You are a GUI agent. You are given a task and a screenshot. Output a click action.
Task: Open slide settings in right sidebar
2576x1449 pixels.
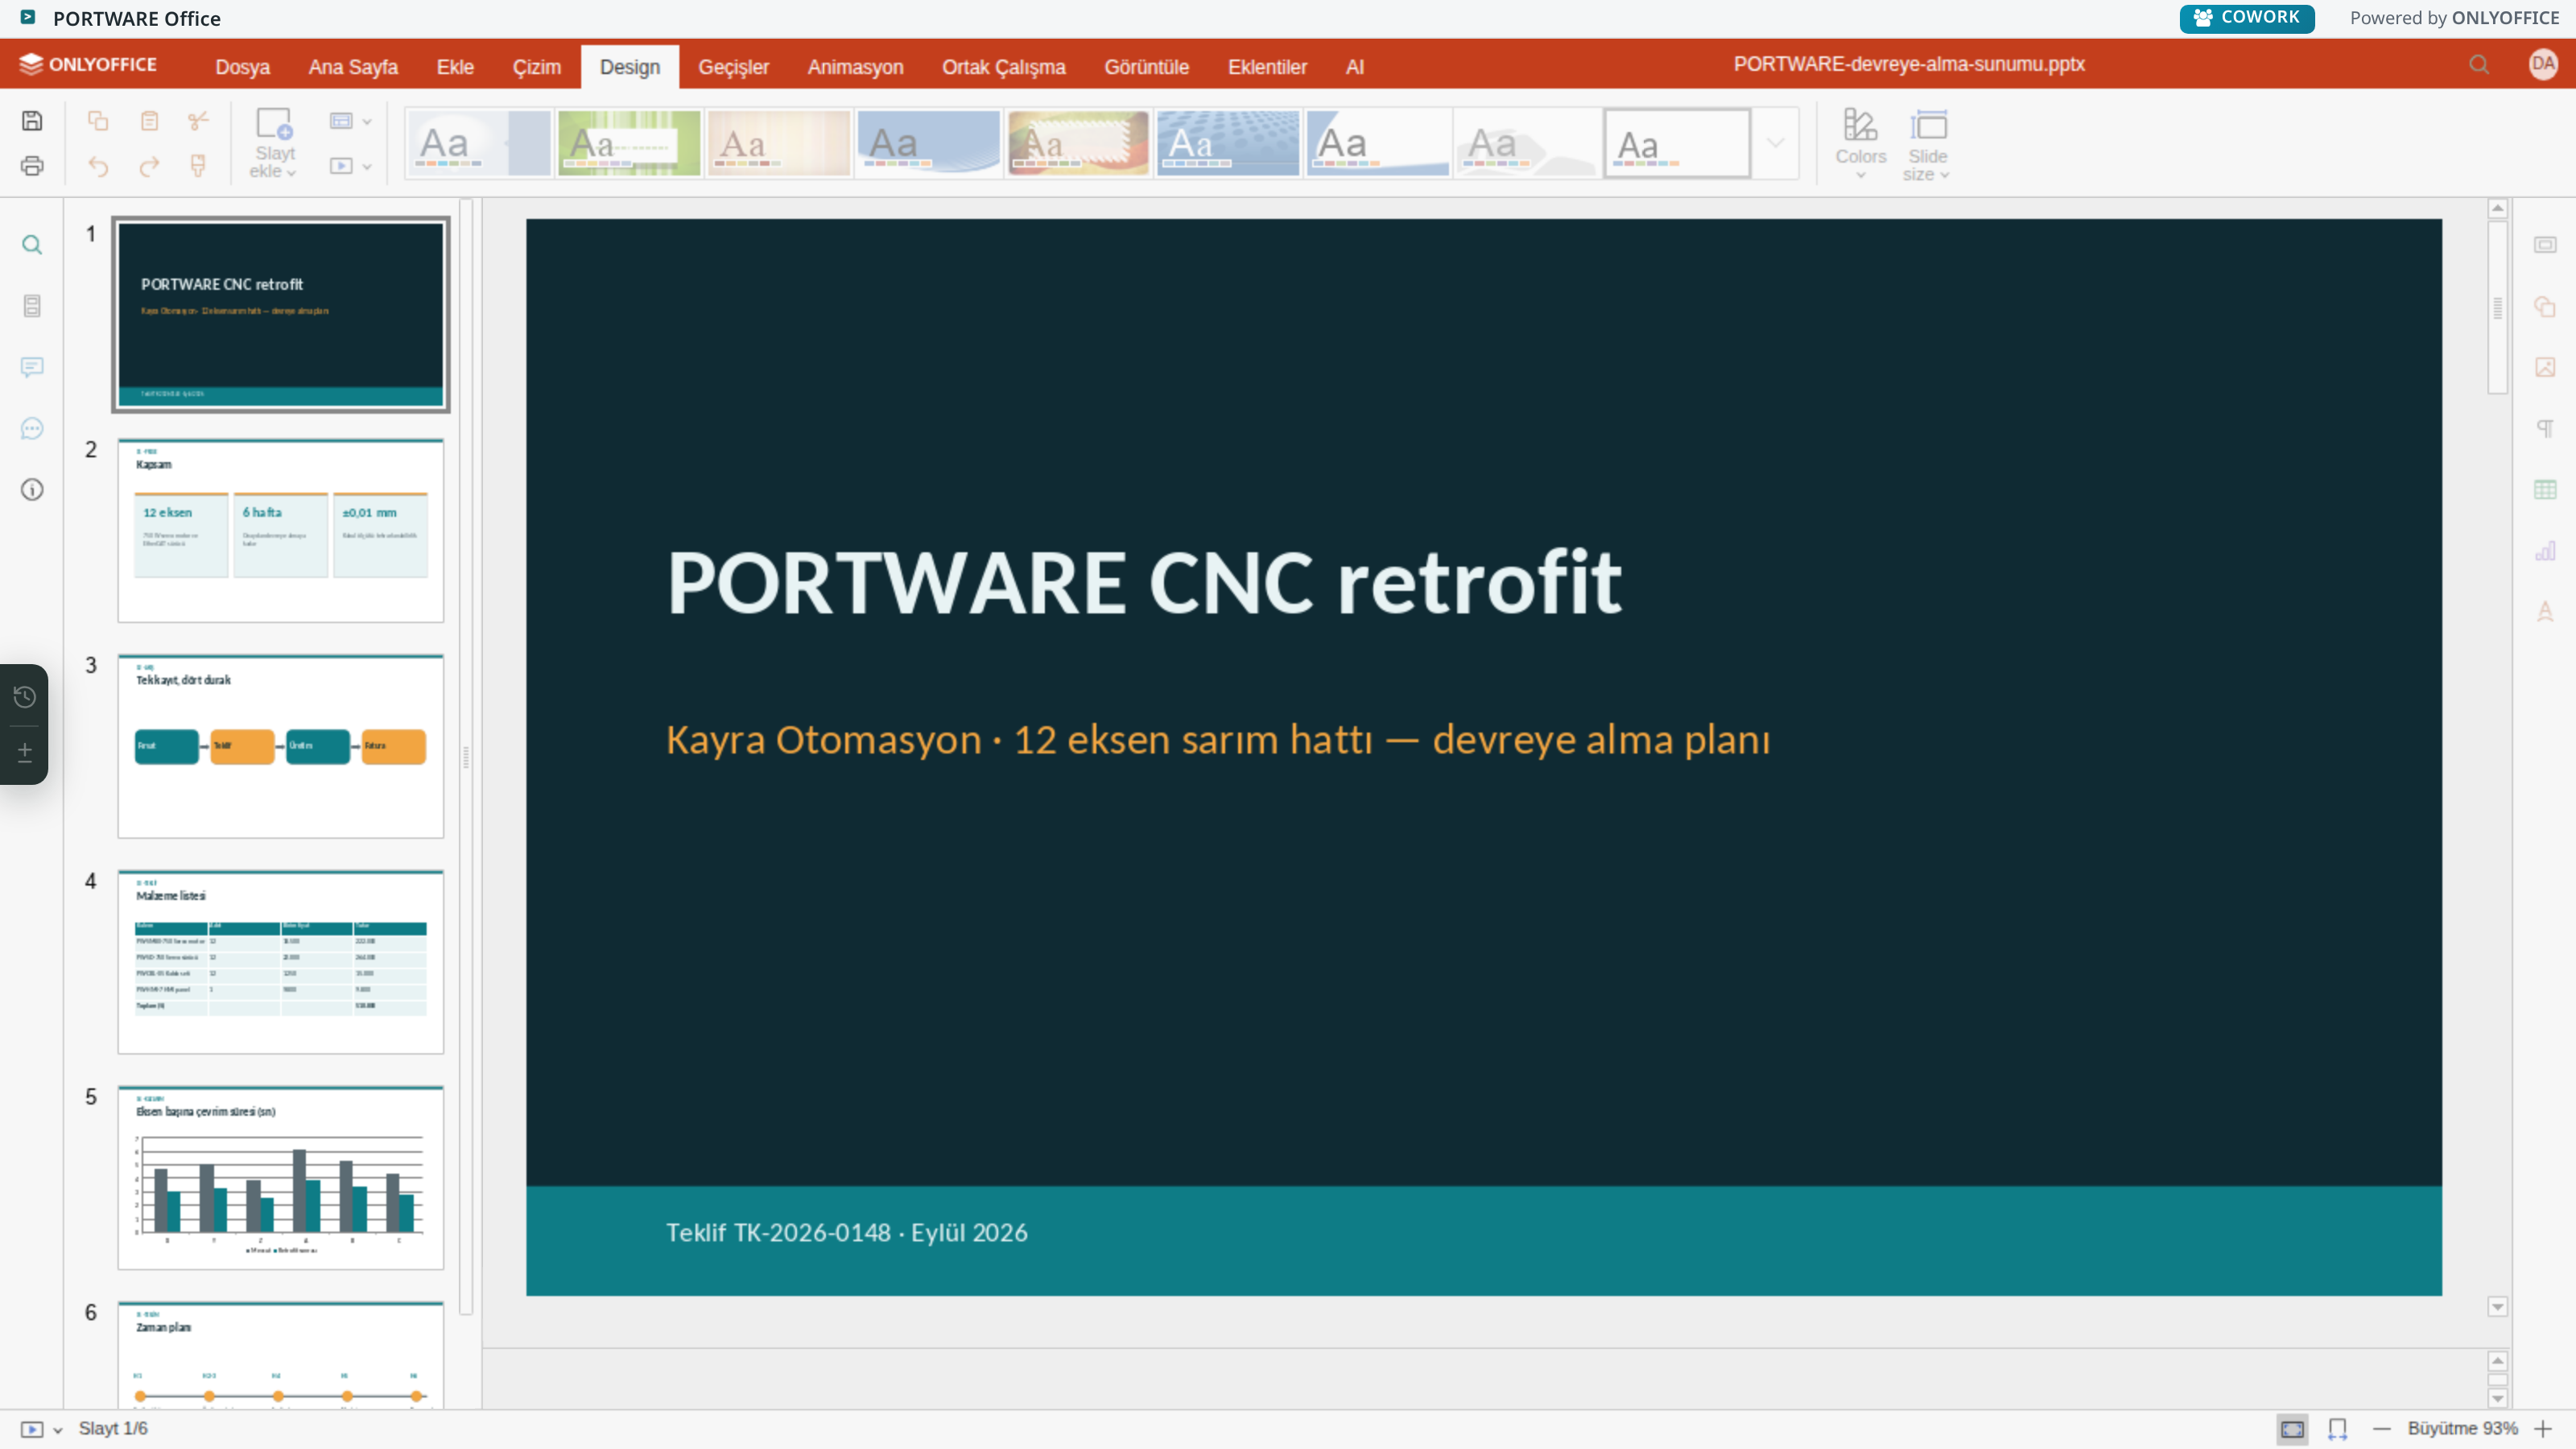pyautogui.click(x=2545, y=245)
